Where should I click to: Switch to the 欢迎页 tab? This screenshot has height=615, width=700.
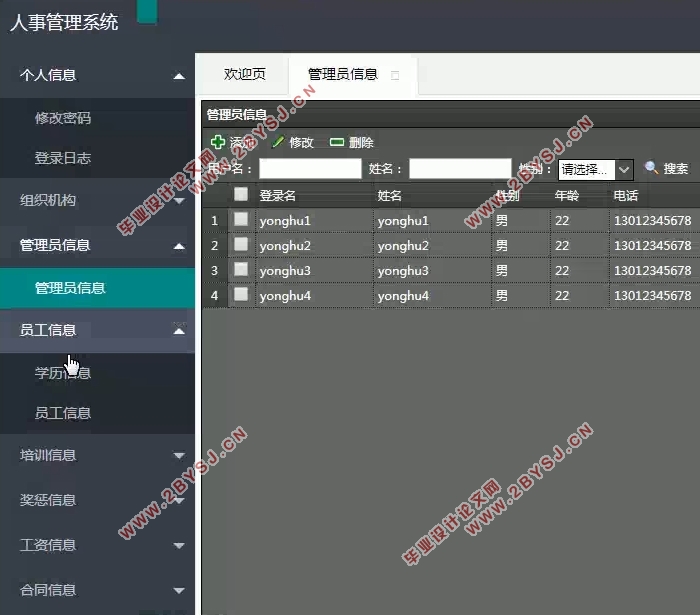(x=244, y=75)
